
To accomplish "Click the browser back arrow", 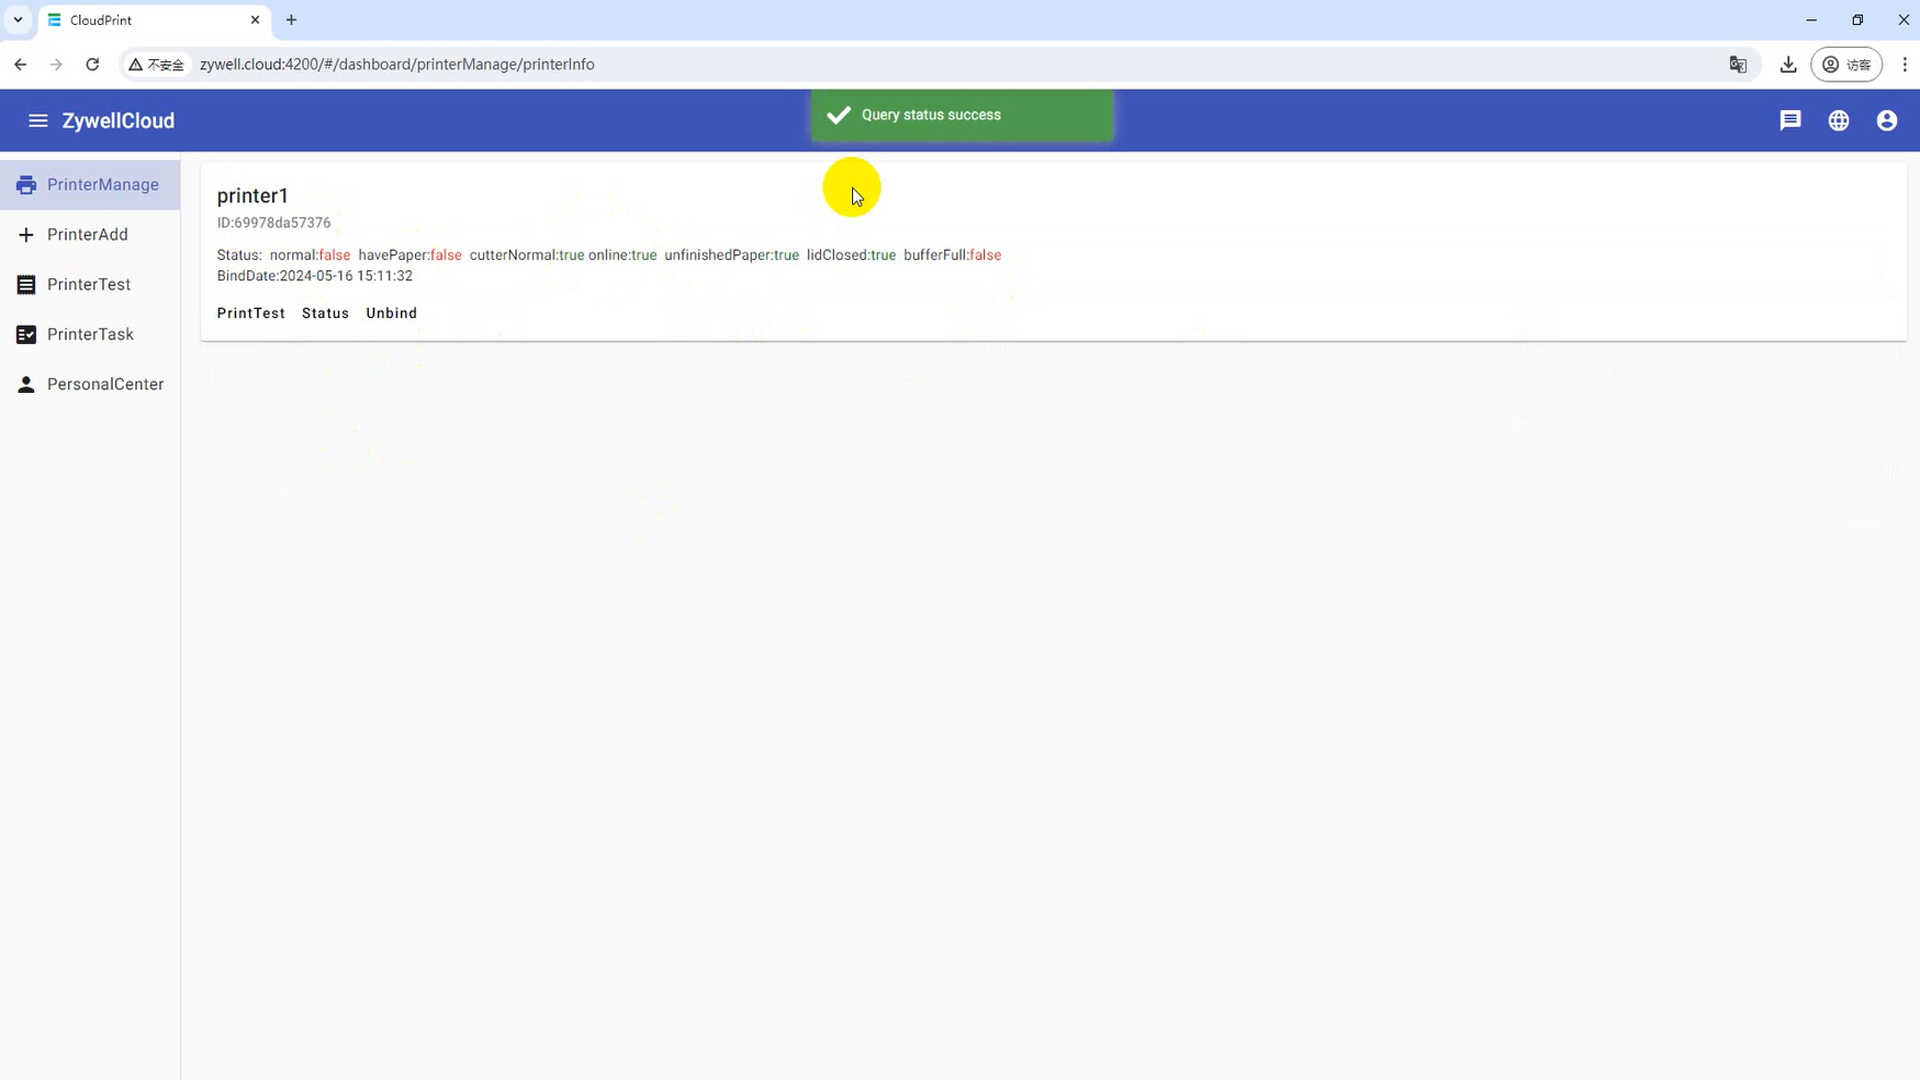I will pos(21,65).
